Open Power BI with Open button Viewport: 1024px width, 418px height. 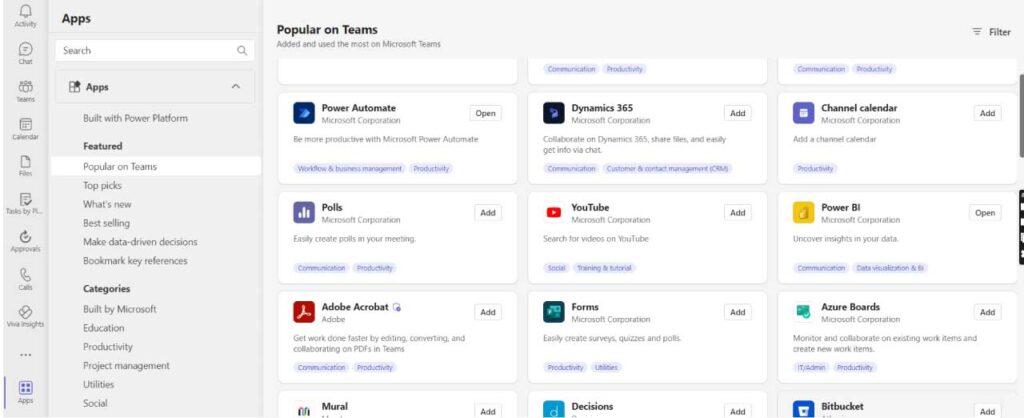[985, 212]
